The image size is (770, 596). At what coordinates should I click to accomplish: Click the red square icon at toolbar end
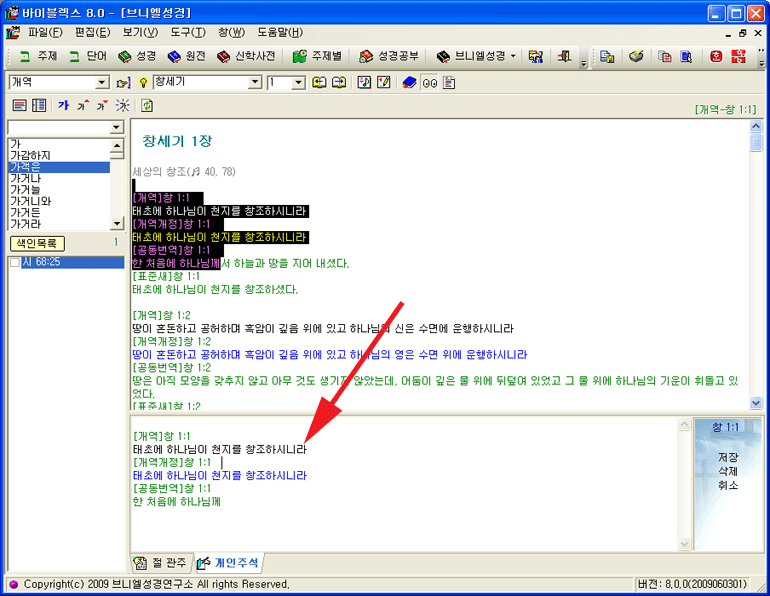[738, 56]
